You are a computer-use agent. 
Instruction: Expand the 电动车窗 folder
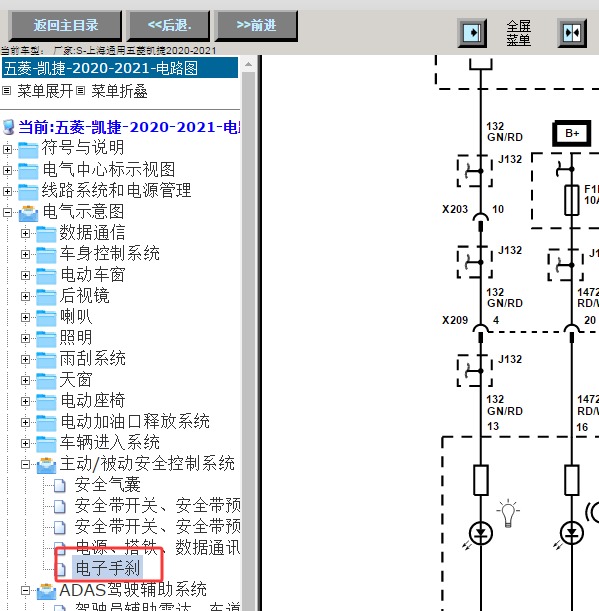pyautogui.click(x=25, y=275)
